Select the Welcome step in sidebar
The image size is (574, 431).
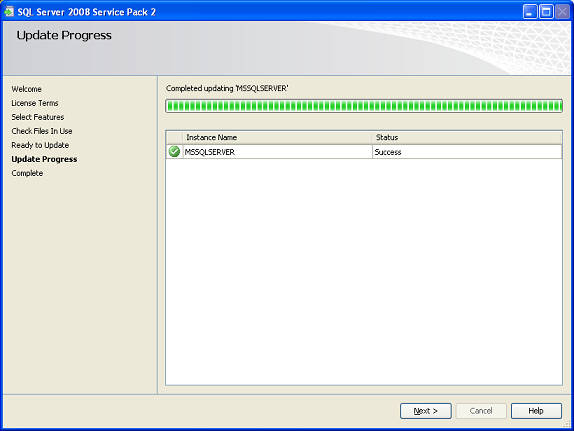(26, 89)
